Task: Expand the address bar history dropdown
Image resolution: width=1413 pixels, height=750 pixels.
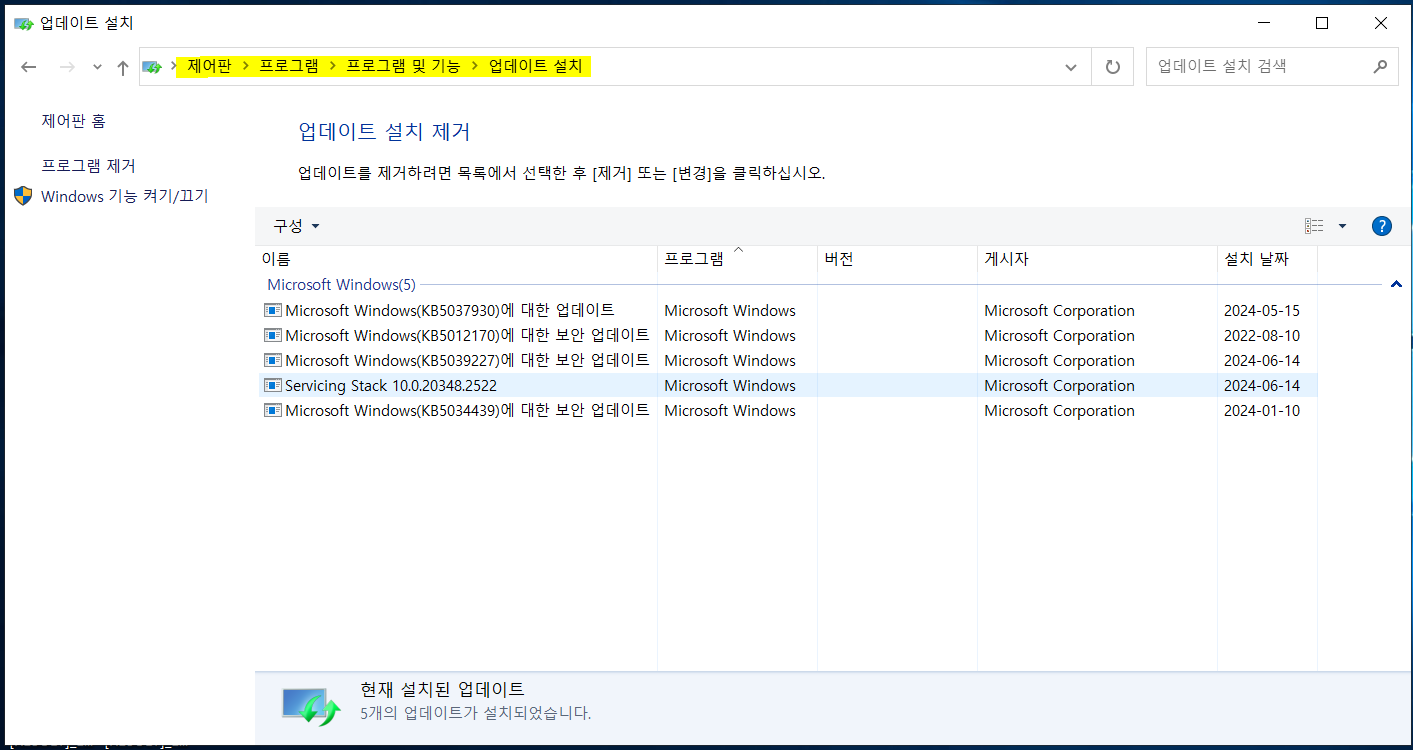Action: pos(1071,67)
